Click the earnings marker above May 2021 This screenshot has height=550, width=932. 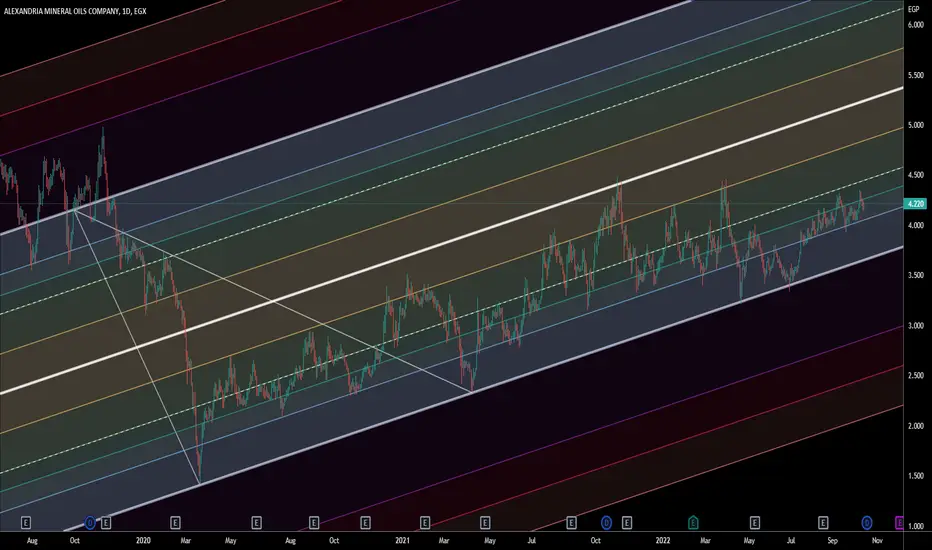point(485,523)
